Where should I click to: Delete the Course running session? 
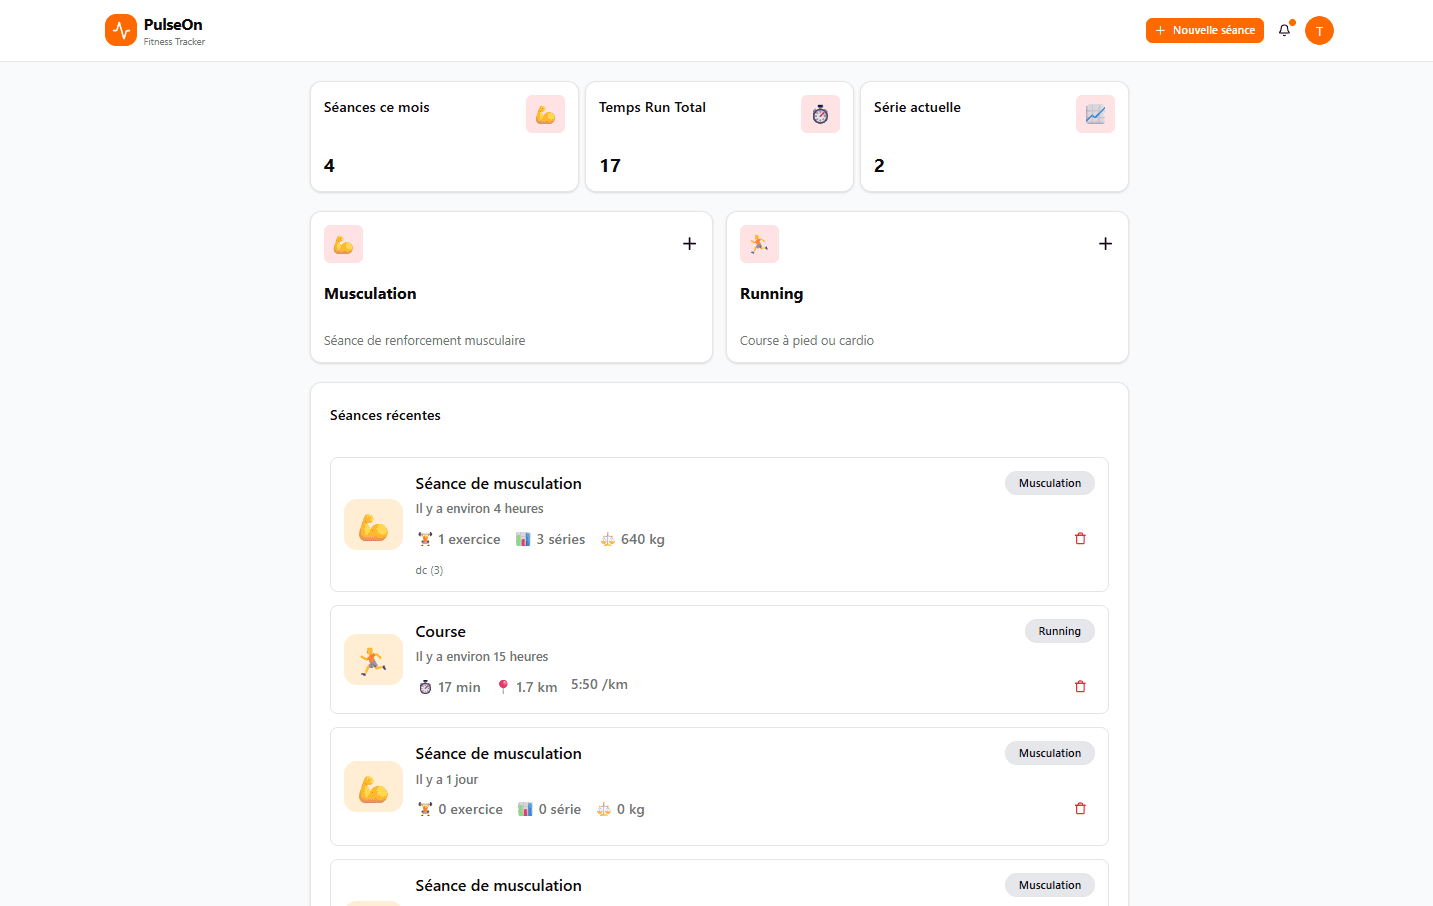1080,686
